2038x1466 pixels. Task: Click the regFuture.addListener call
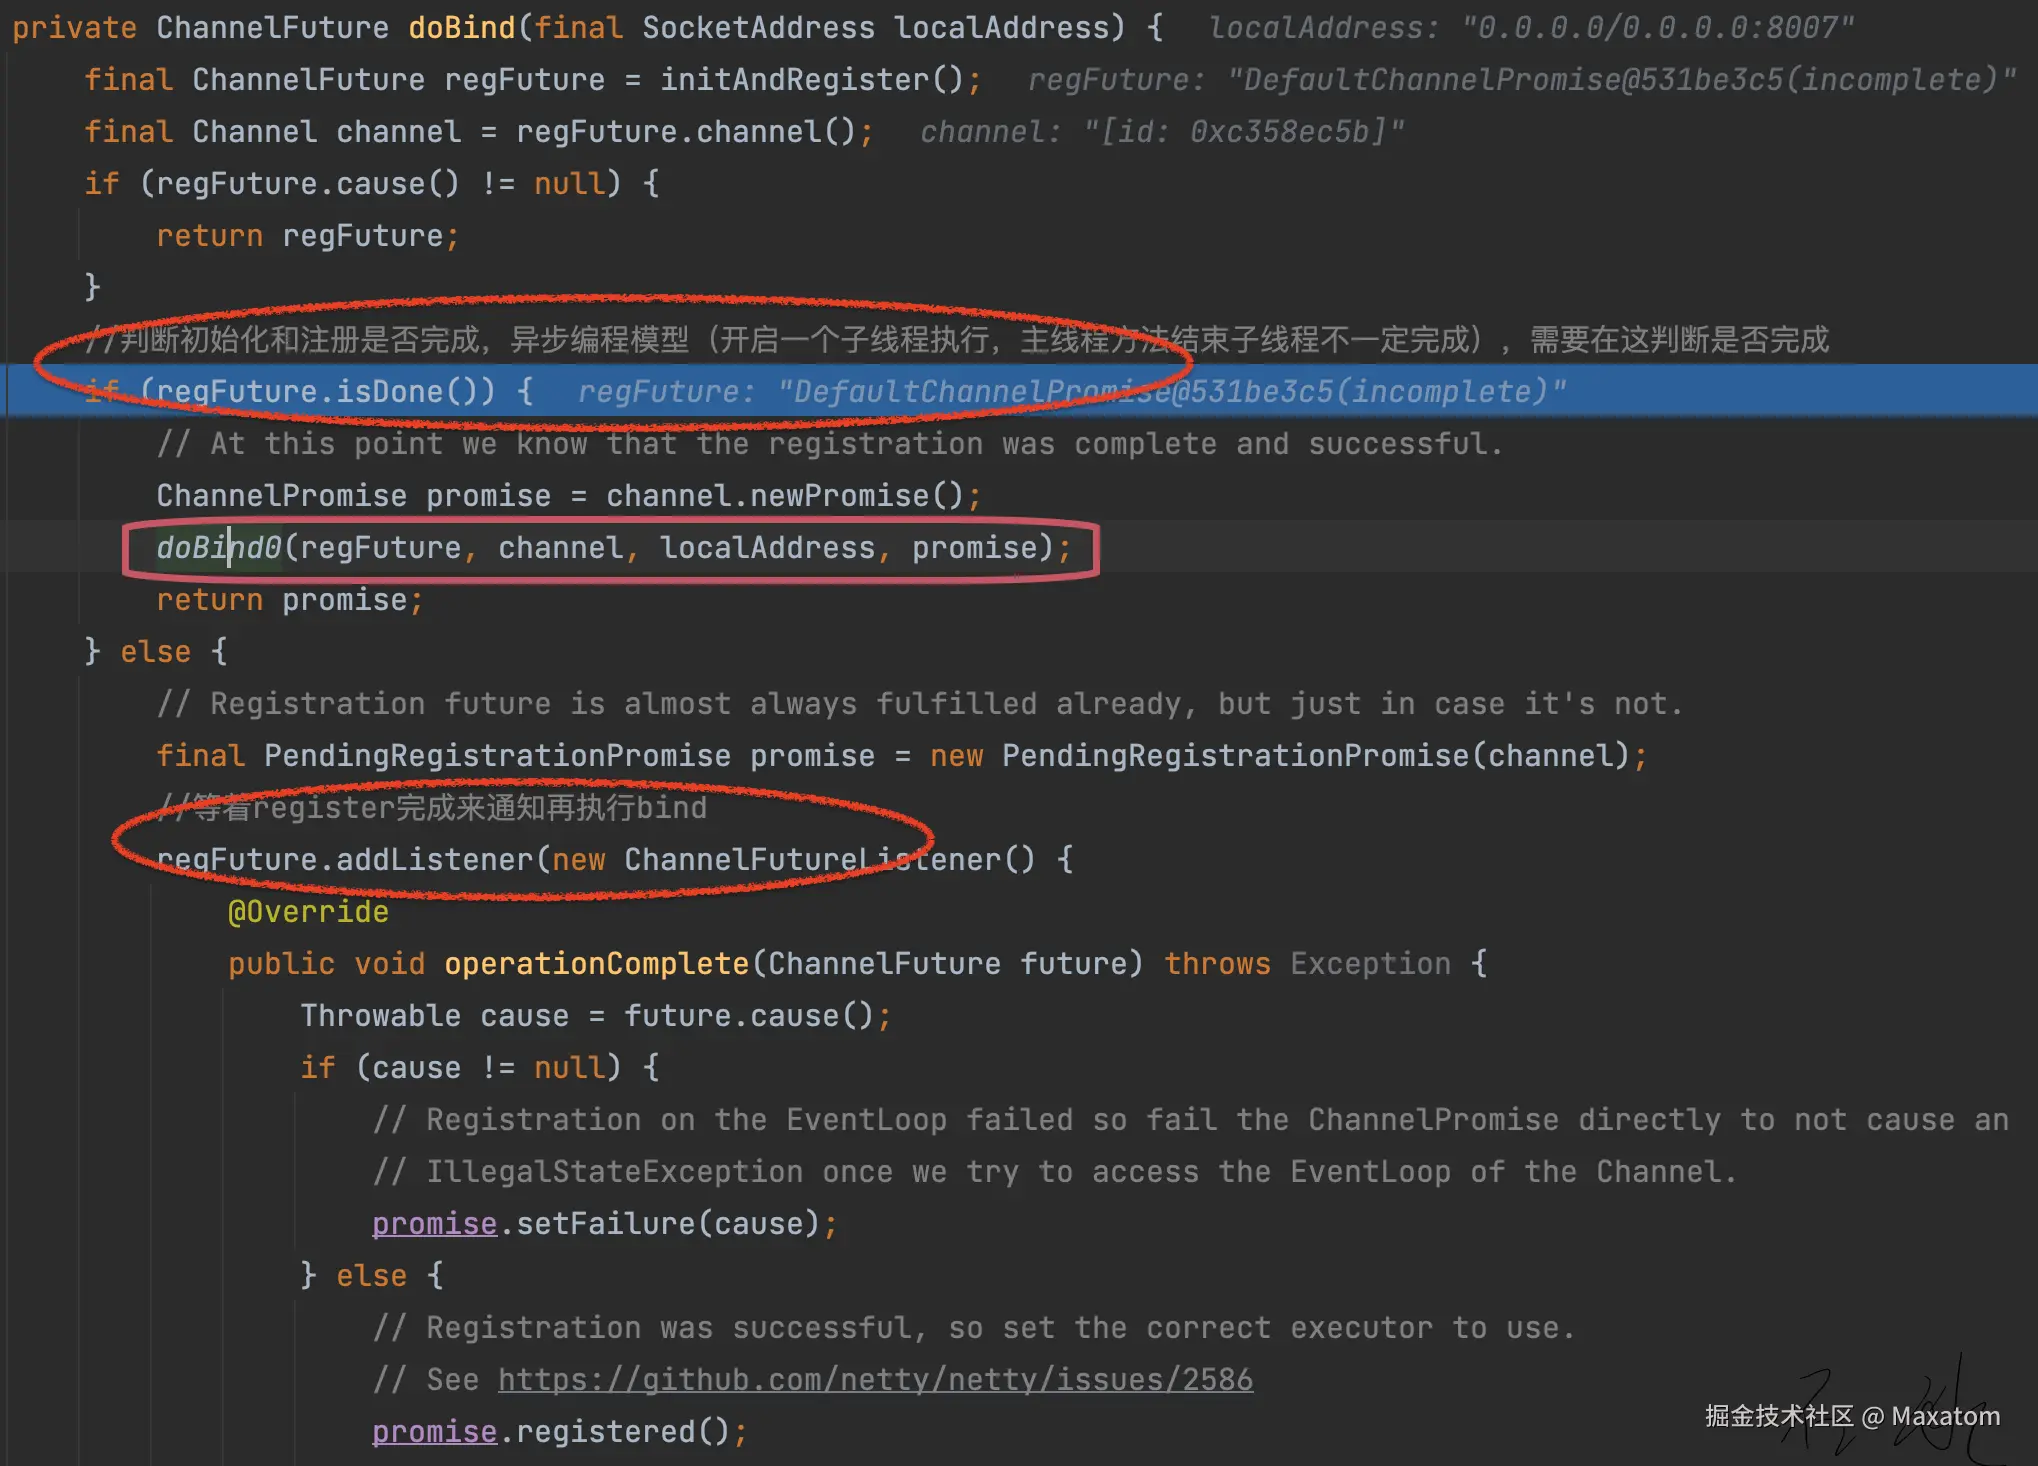[x=345, y=859]
